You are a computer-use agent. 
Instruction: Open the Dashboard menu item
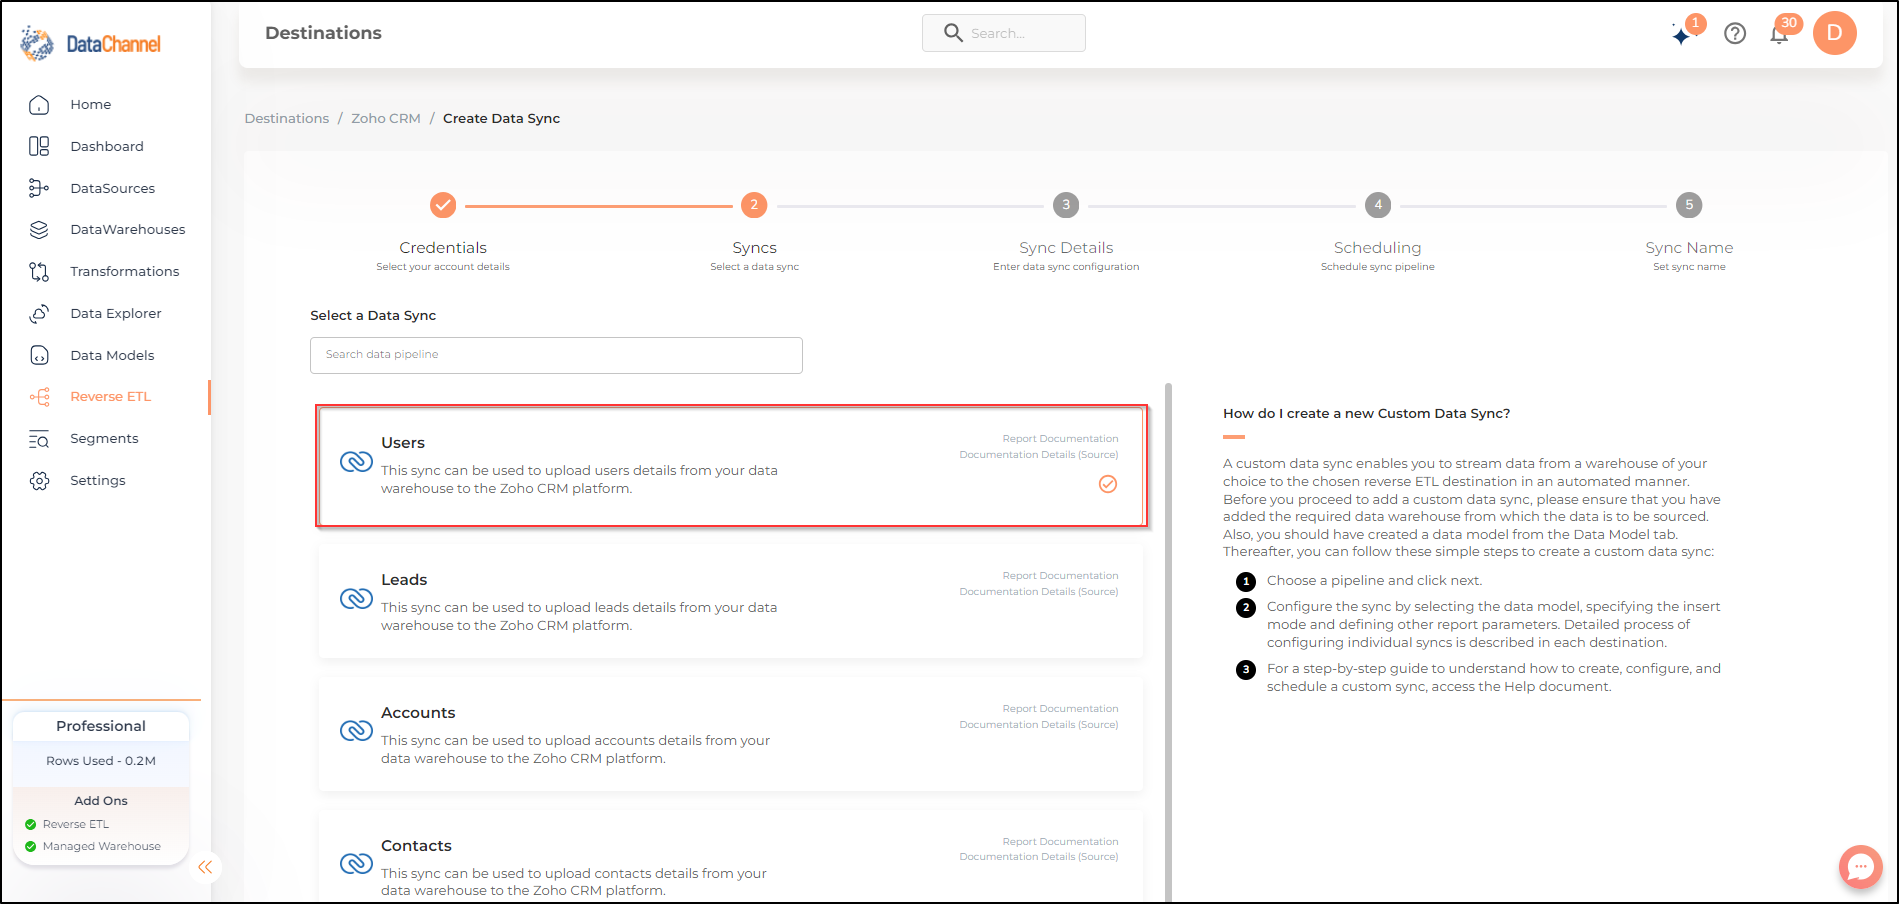coord(107,146)
